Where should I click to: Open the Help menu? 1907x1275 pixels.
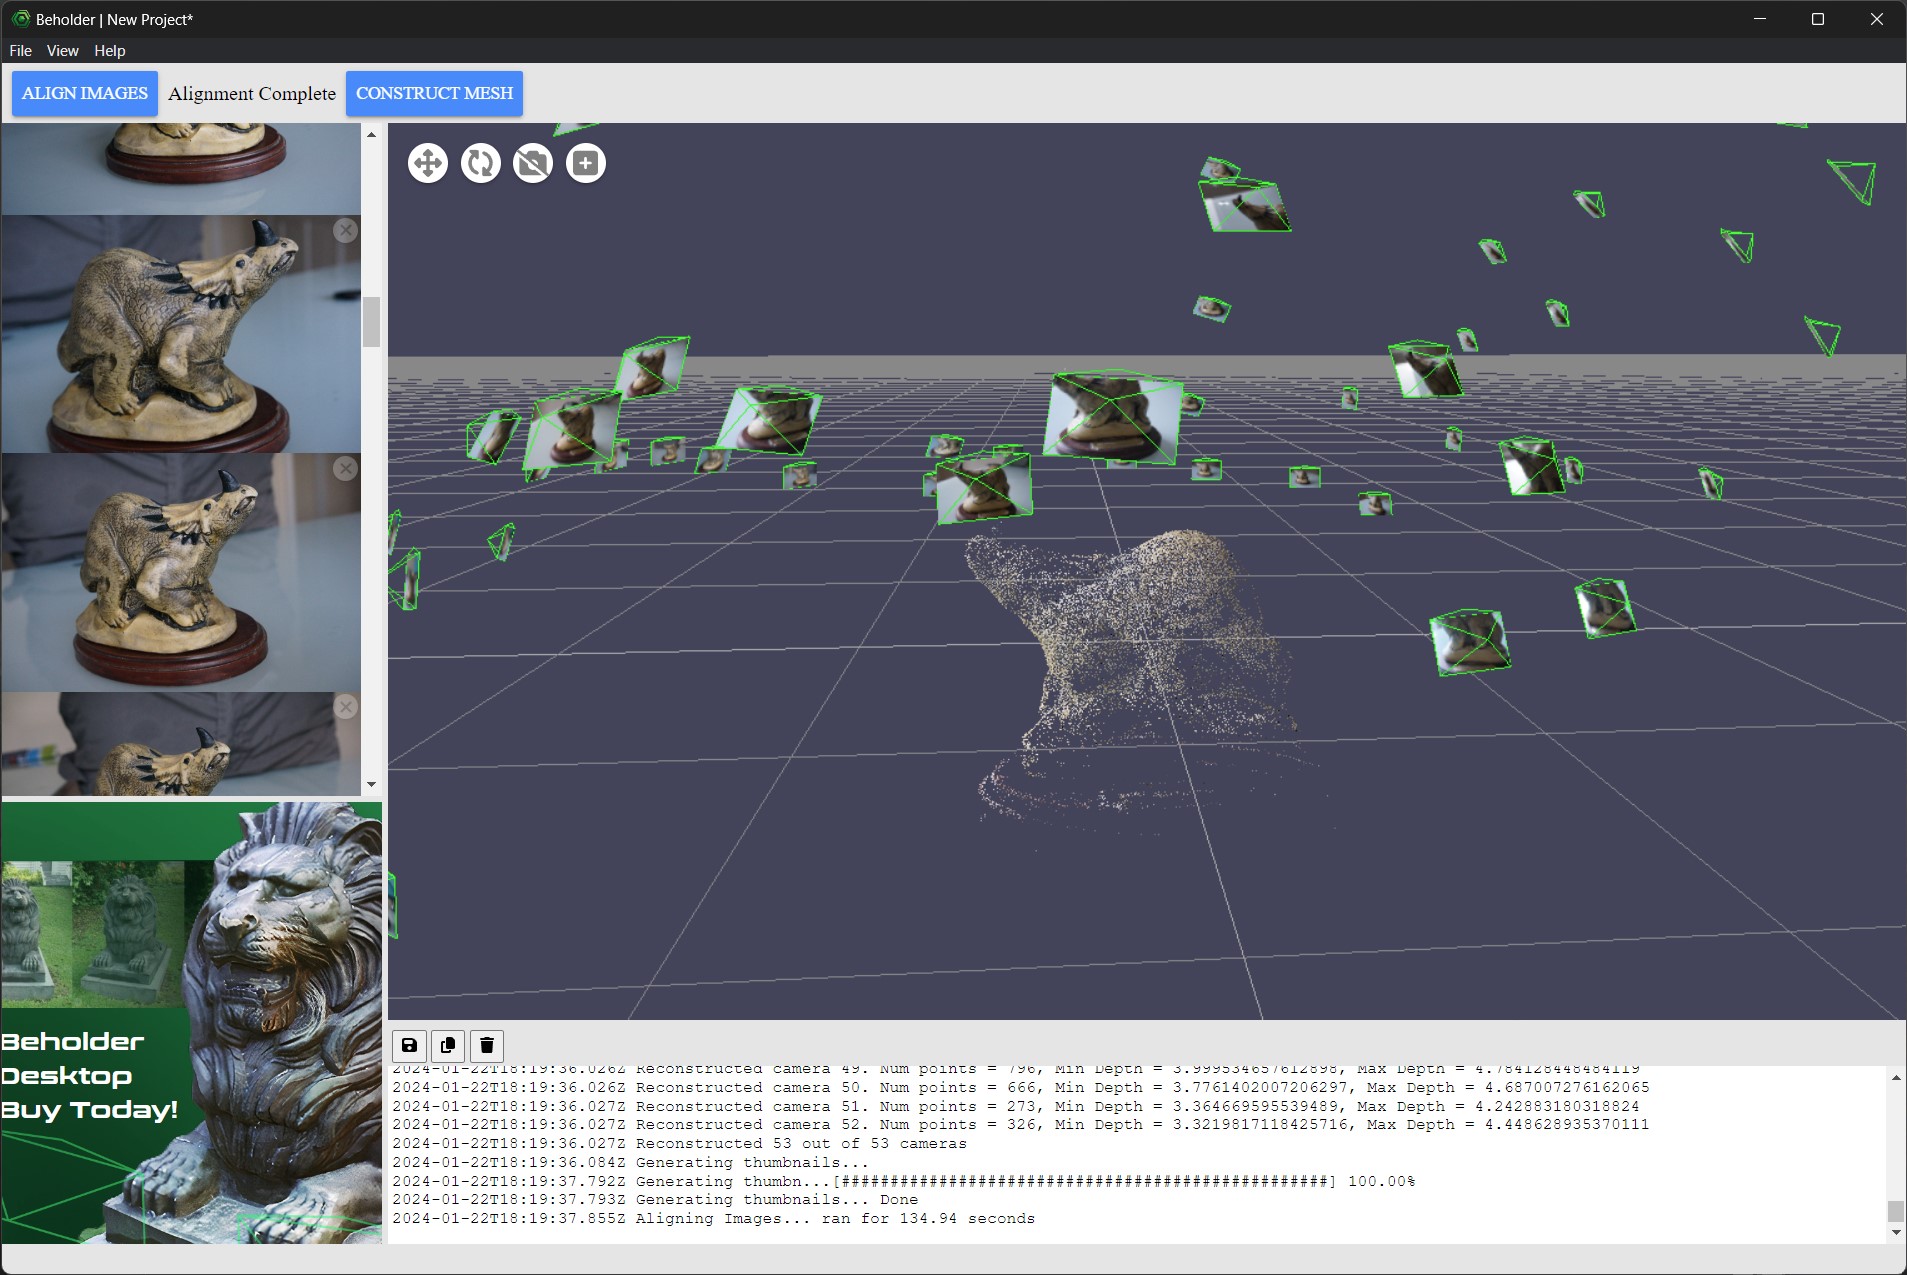coord(110,51)
